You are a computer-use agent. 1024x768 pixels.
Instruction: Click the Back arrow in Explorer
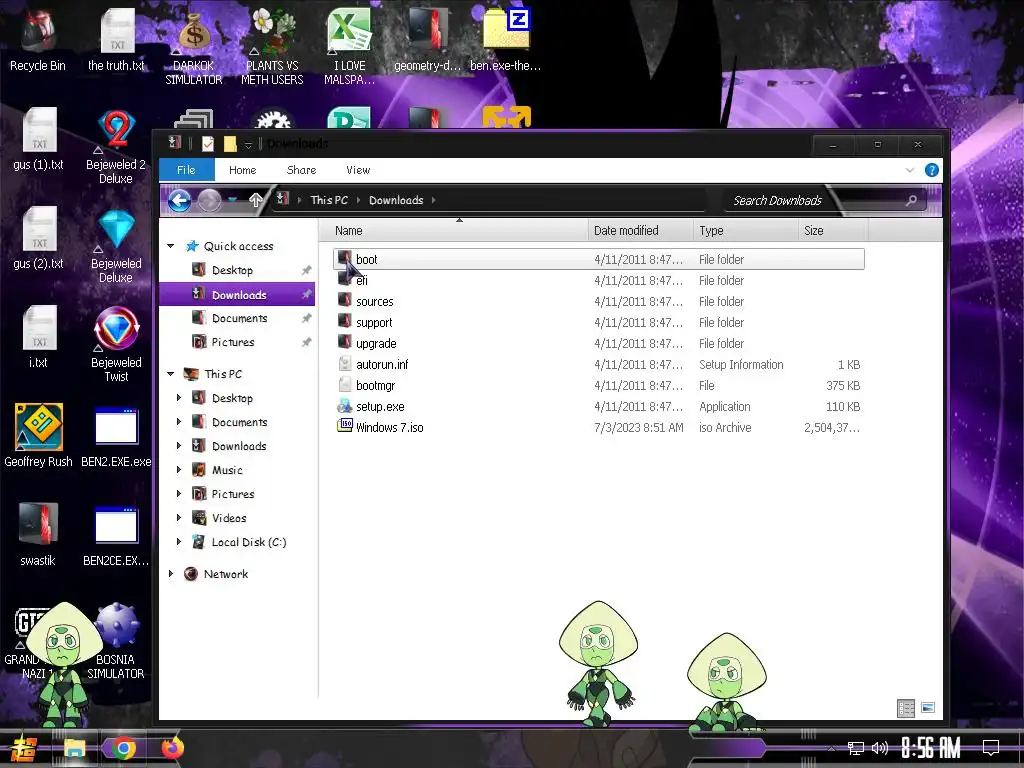(x=179, y=200)
